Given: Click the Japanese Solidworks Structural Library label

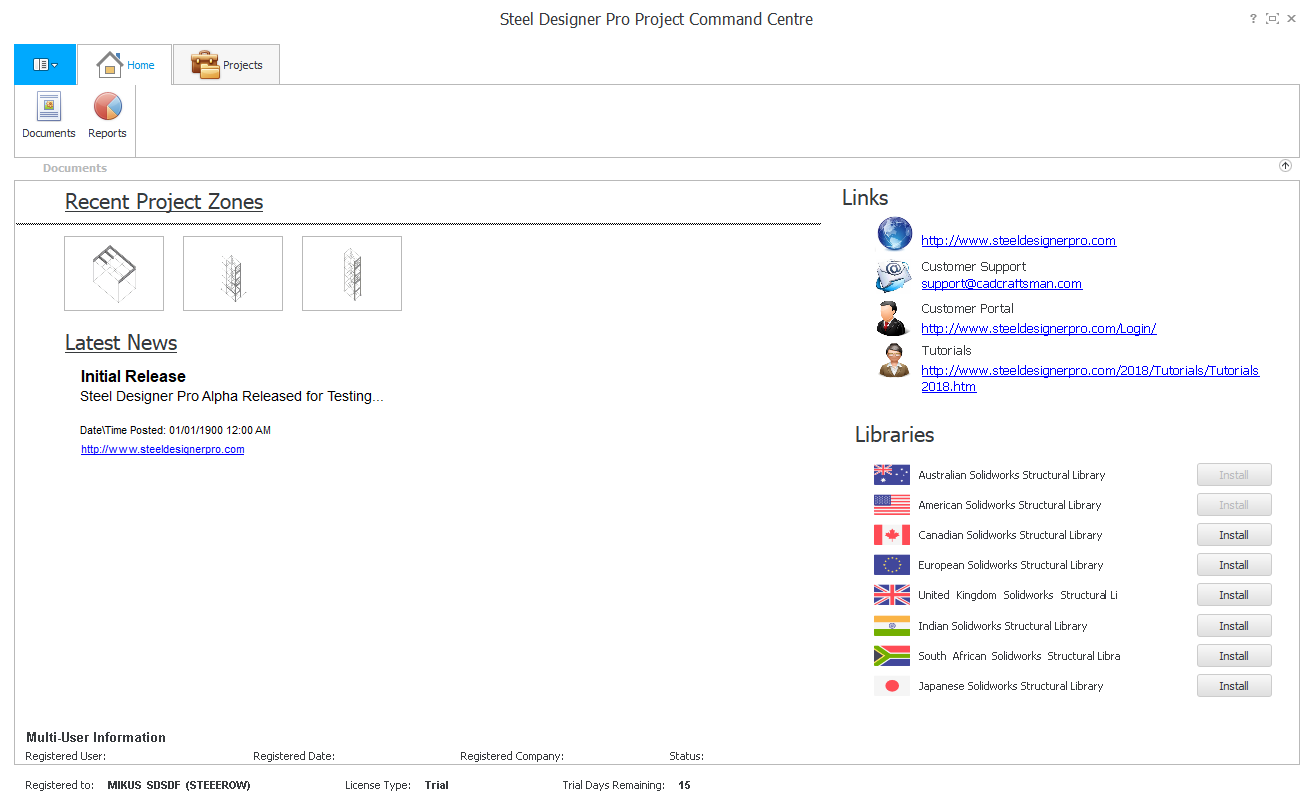Looking at the screenshot, I should point(1011,686).
